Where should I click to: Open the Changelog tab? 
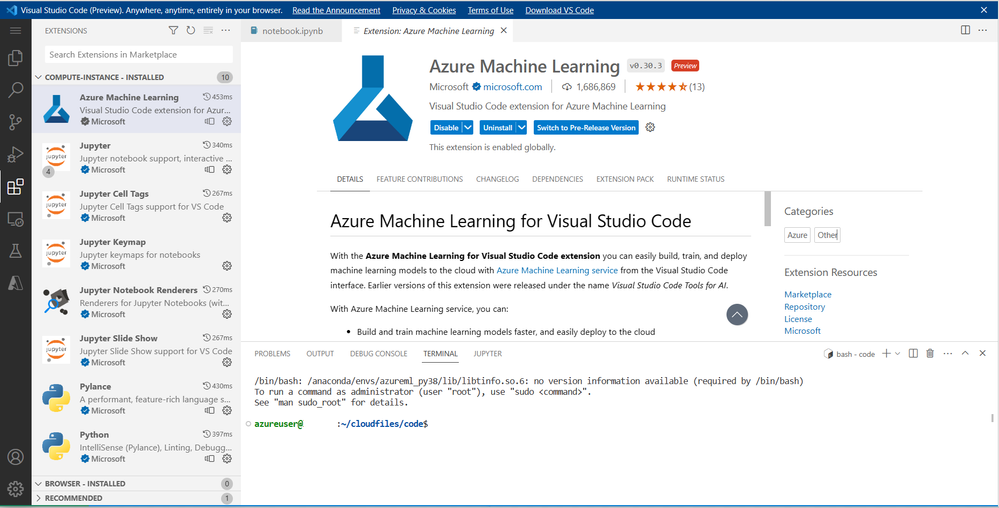[x=498, y=179]
